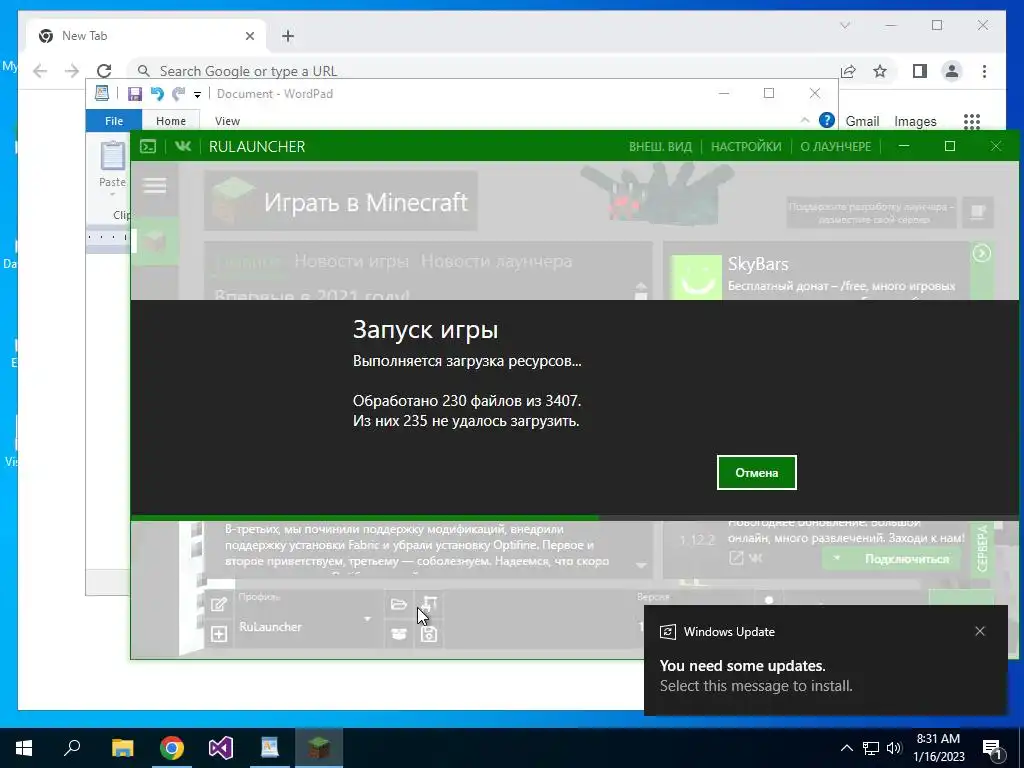1024x768 pixels.
Task: Click the coffee cup icon
Action: pos(978,212)
